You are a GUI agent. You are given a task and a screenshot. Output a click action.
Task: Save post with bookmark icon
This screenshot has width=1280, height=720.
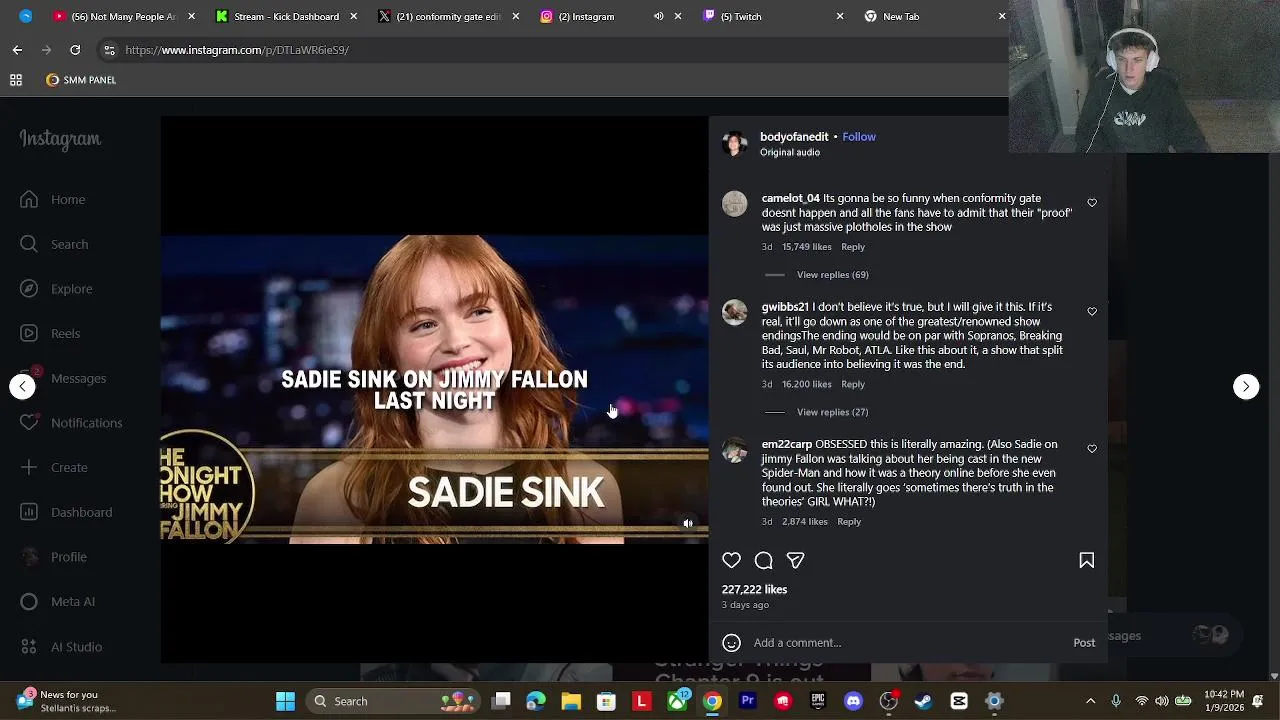[1087, 560]
